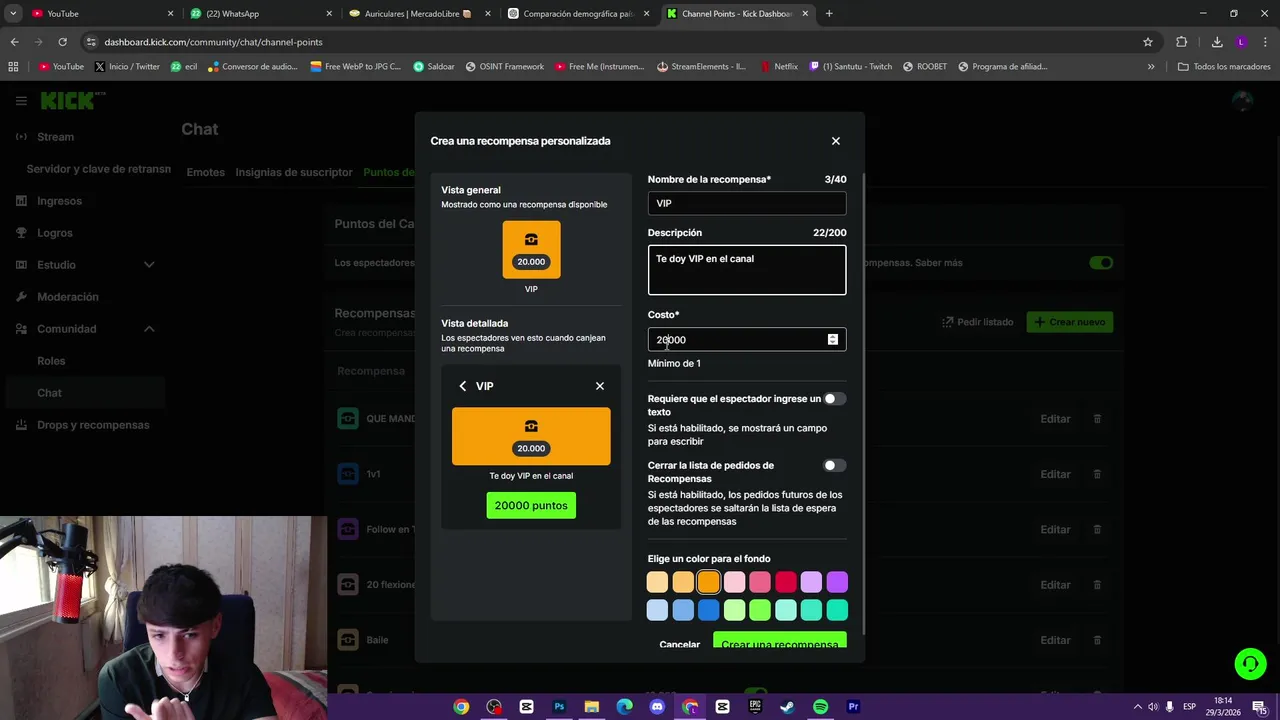Toggle the channel points enabled switch

pyautogui.click(x=1101, y=263)
